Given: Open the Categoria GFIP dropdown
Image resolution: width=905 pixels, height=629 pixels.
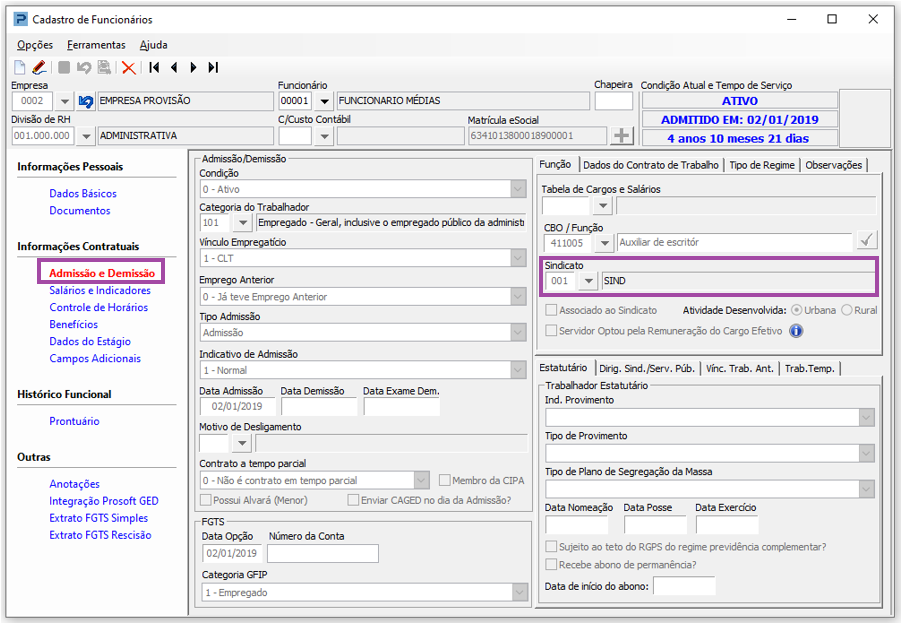Looking at the screenshot, I should 519,593.
